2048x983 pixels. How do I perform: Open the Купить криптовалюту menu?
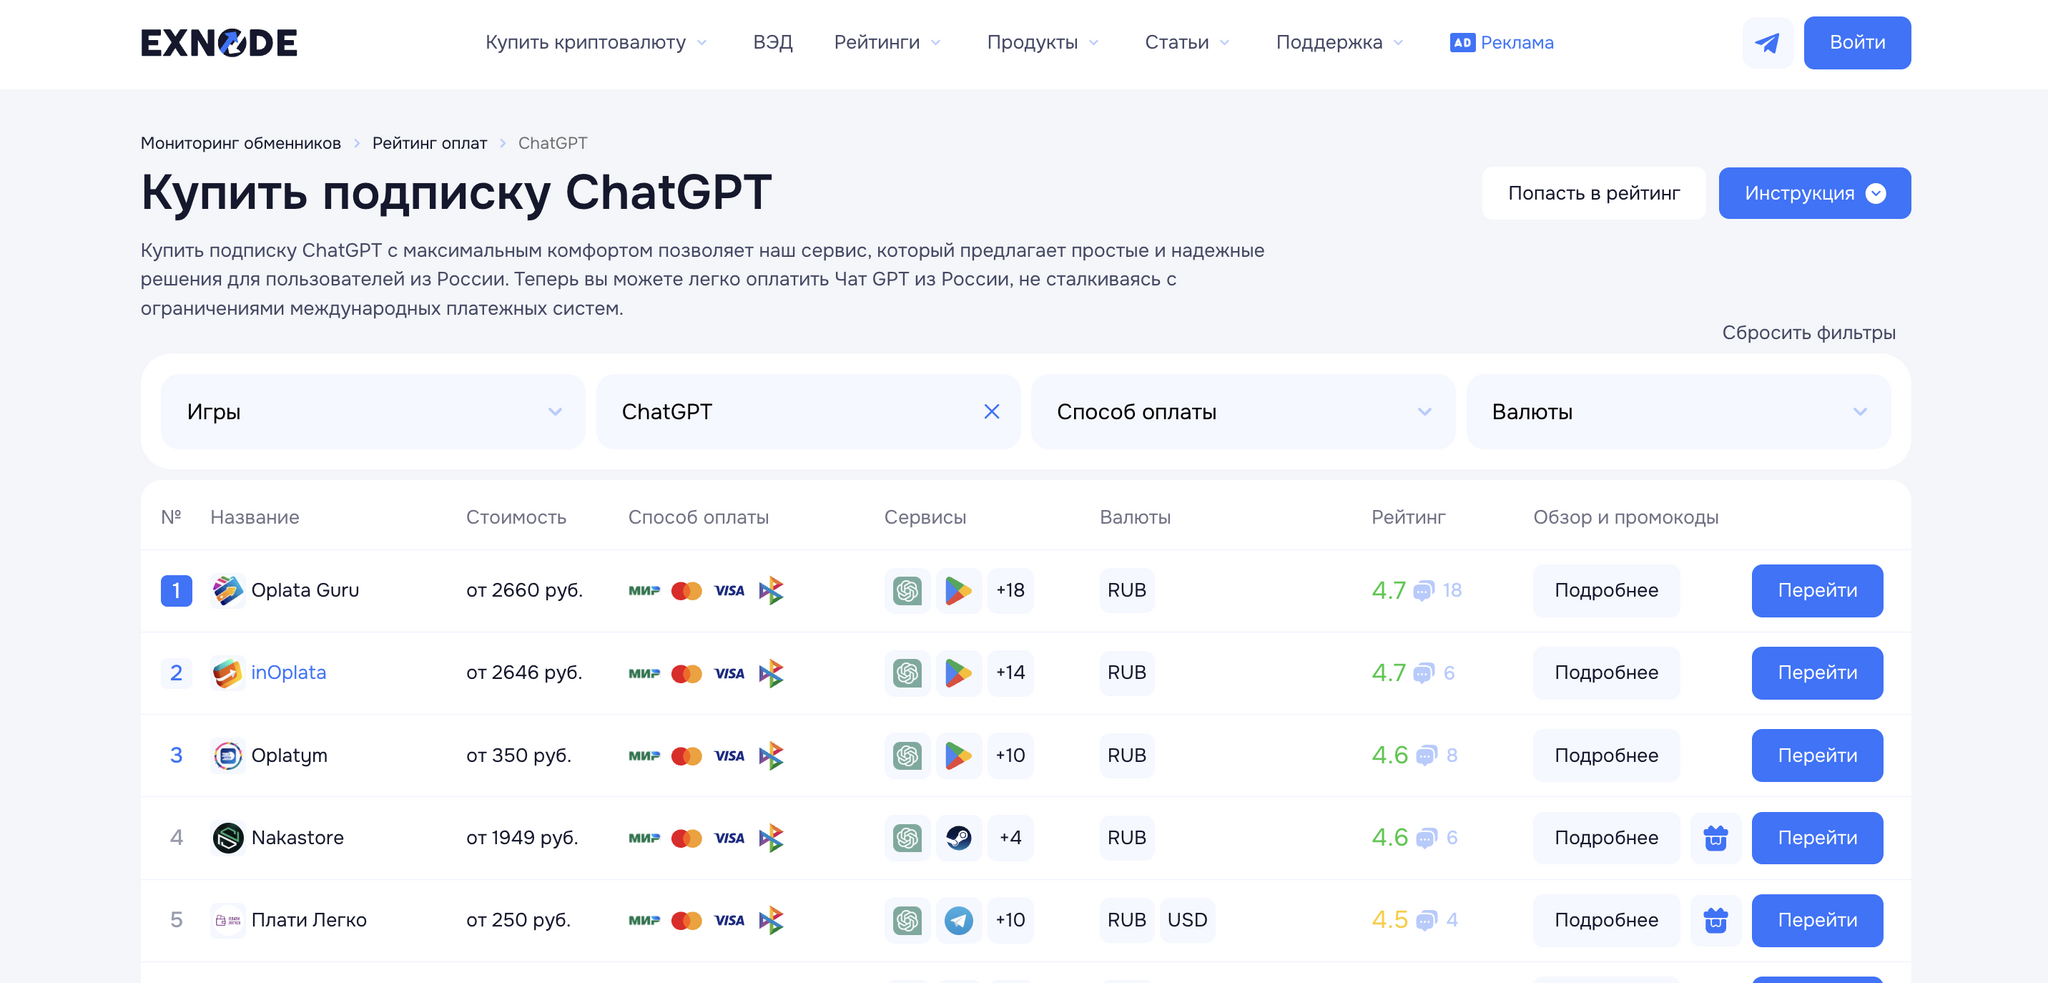pyautogui.click(x=595, y=43)
